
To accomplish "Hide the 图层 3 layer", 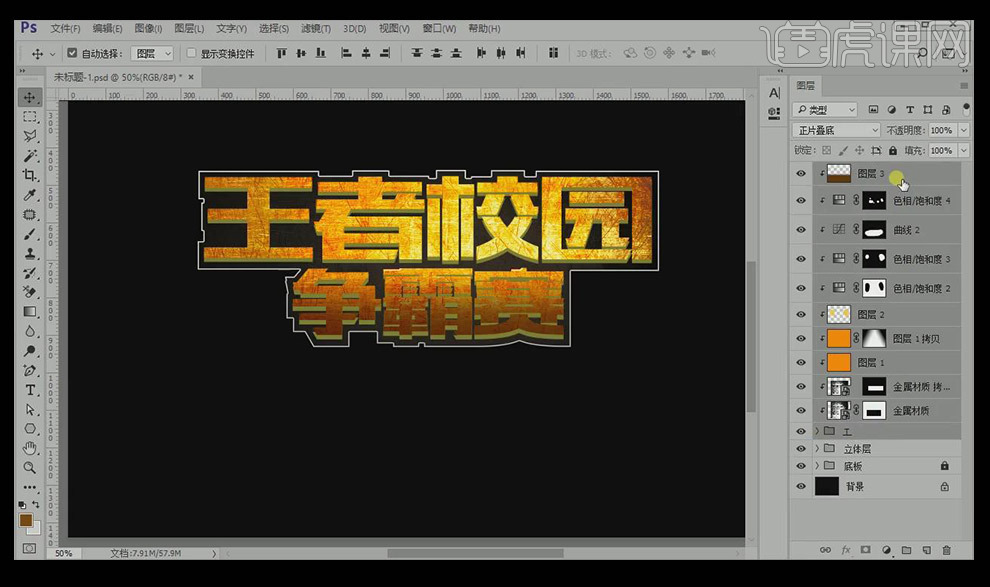I will coord(801,174).
